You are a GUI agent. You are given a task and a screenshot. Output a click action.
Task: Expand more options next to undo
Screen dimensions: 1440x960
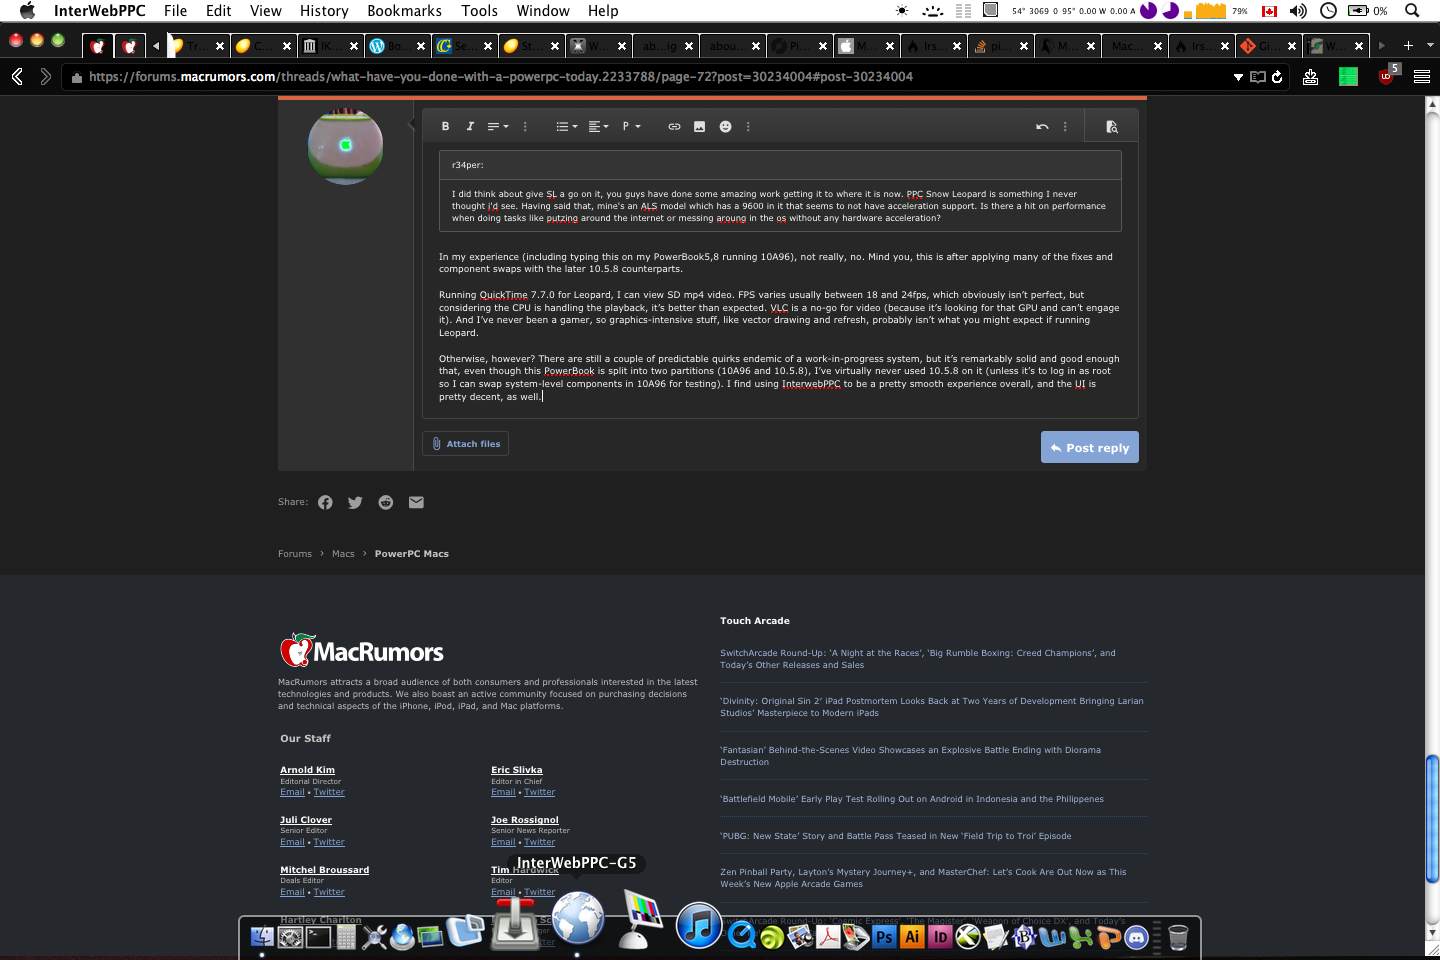(1065, 127)
